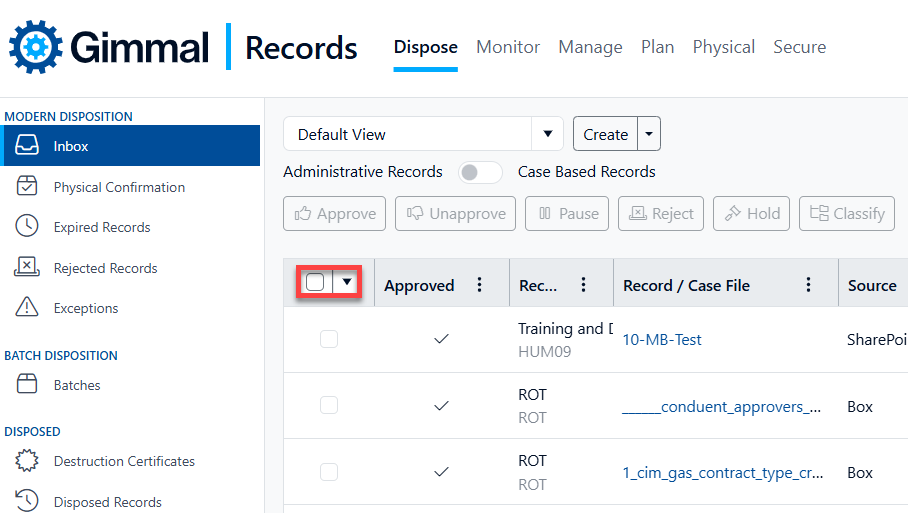Check the select-all header checkbox
Image resolution: width=908 pixels, height=513 pixels.
coord(315,282)
